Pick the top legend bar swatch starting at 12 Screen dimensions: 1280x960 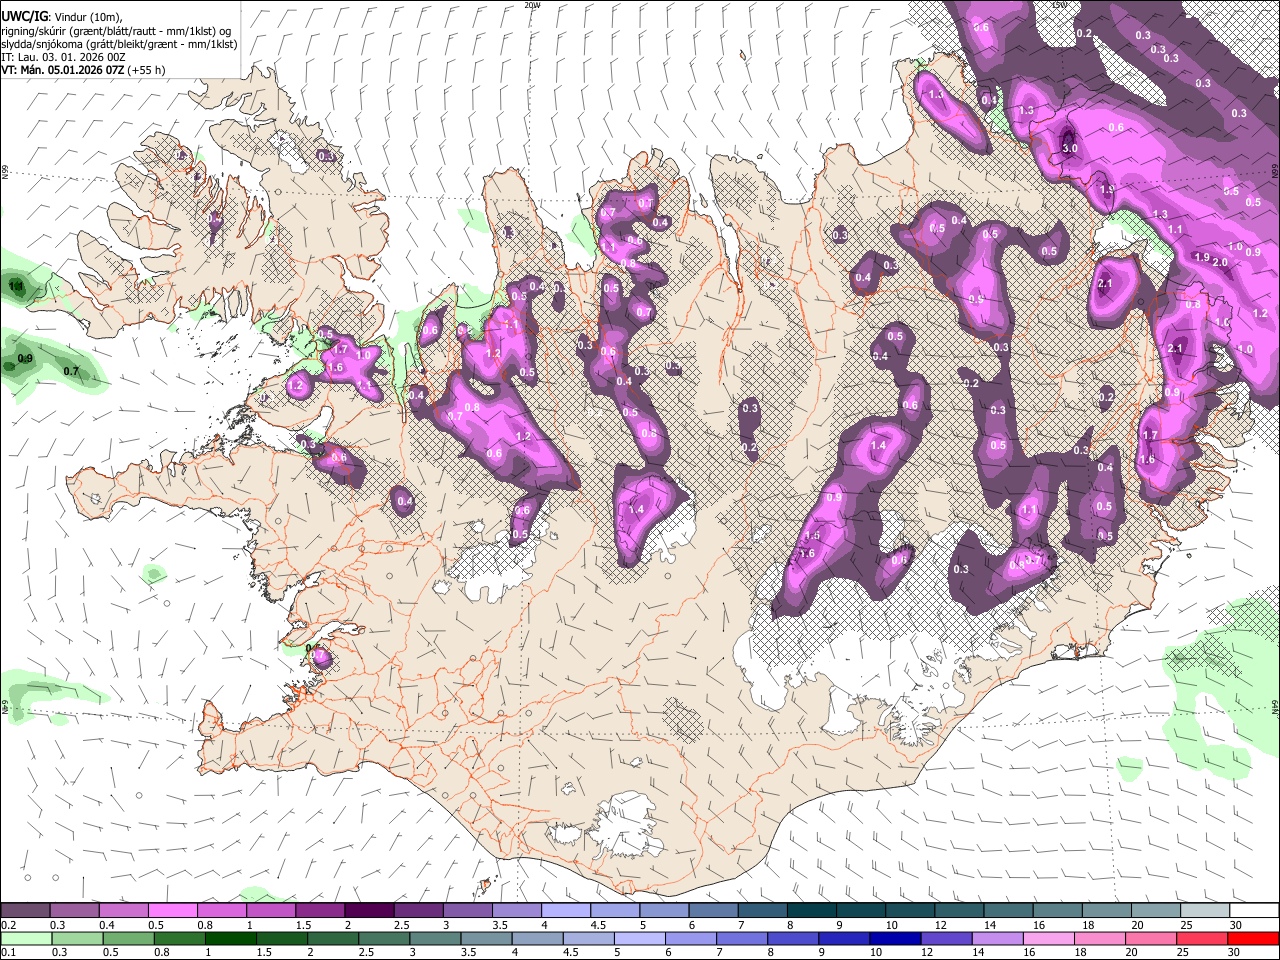point(959,911)
